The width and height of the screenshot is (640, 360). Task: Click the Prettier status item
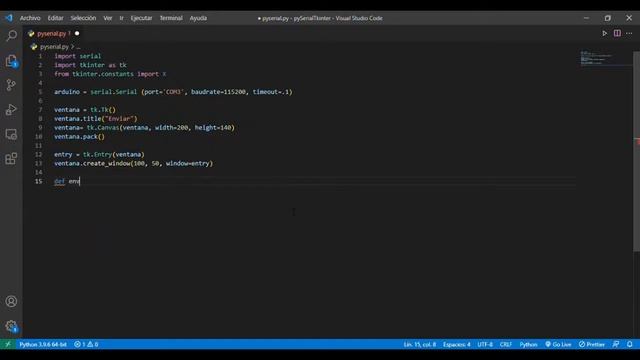click(x=591, y=344)
